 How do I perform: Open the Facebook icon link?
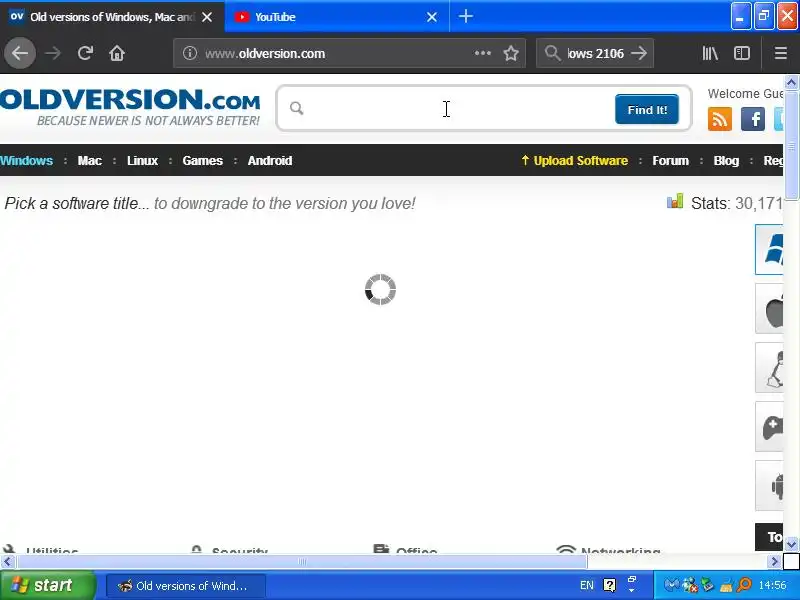tap(753, 119)
